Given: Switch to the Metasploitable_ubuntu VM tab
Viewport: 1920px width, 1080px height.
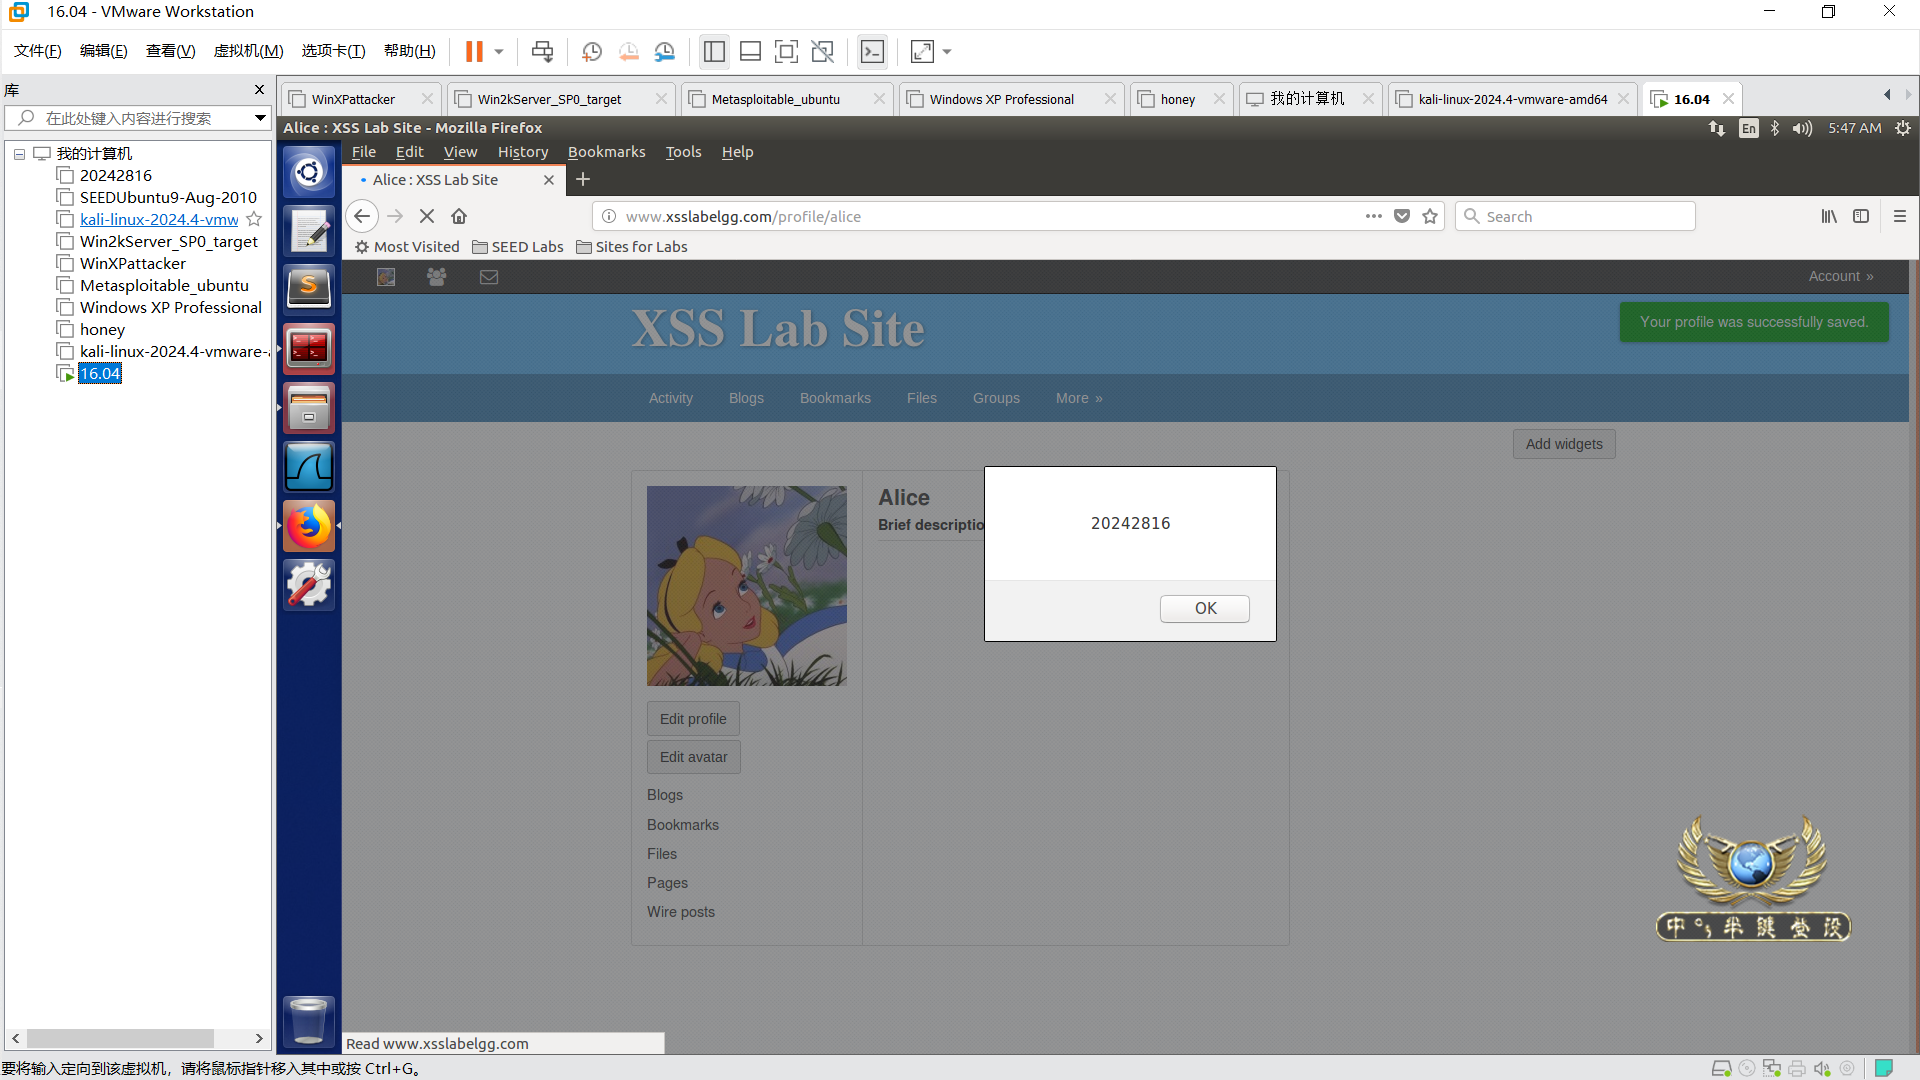Looking at the screenshot, I should [x=775, y=99].
